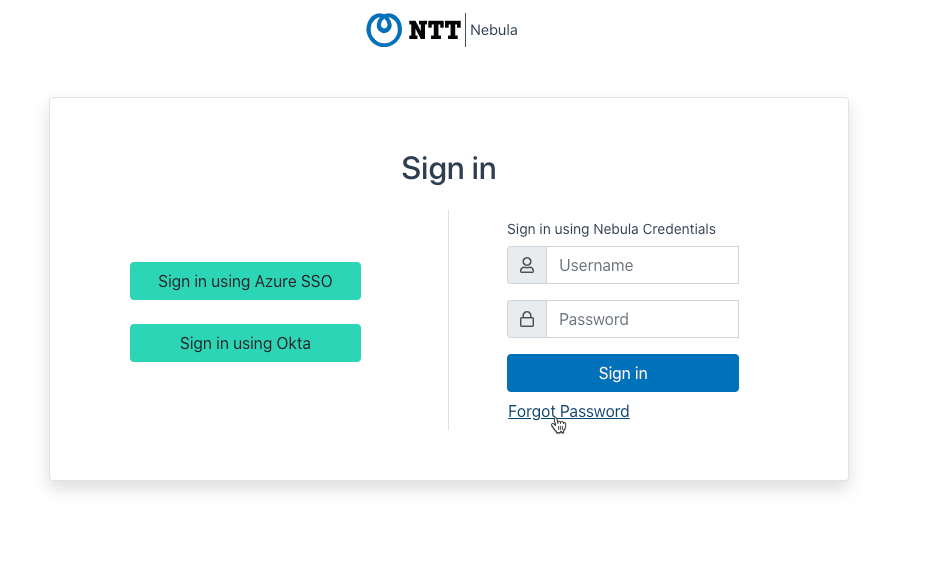Select the word Okta on green button
Viewport: 939px width, 569px height.
pyautogui.click(x=293, y=344)
